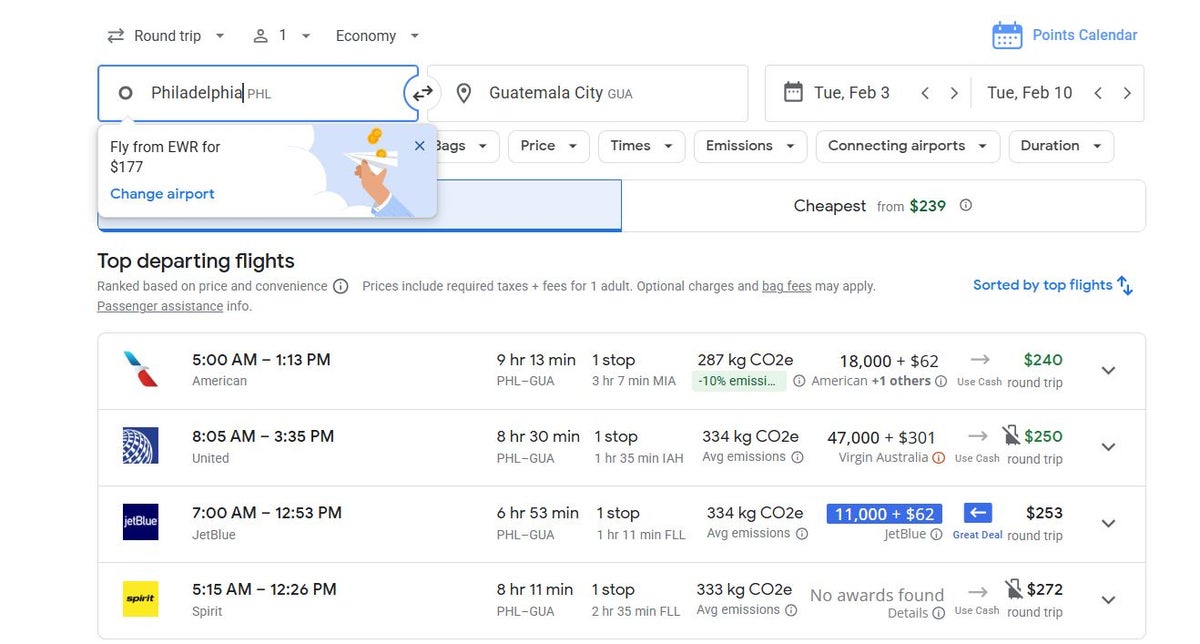Switch Spirit flight to Use Cash
Viewport: 1200px width, 644px height.
click(x=978, y=591)
